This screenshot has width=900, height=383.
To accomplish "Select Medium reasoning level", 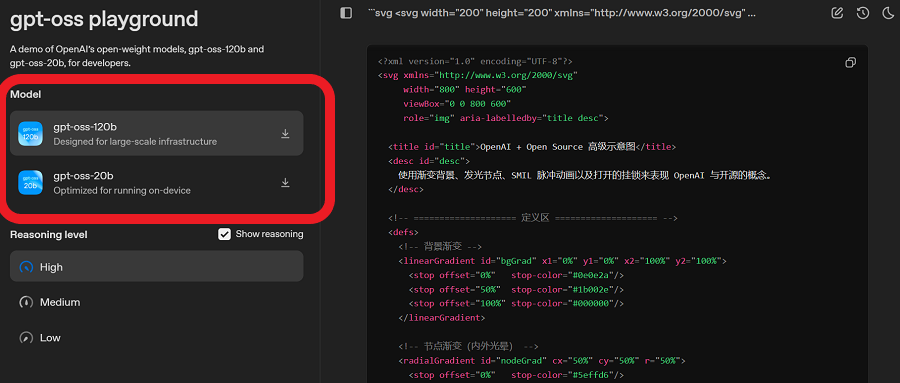I will tap(157, 302).
